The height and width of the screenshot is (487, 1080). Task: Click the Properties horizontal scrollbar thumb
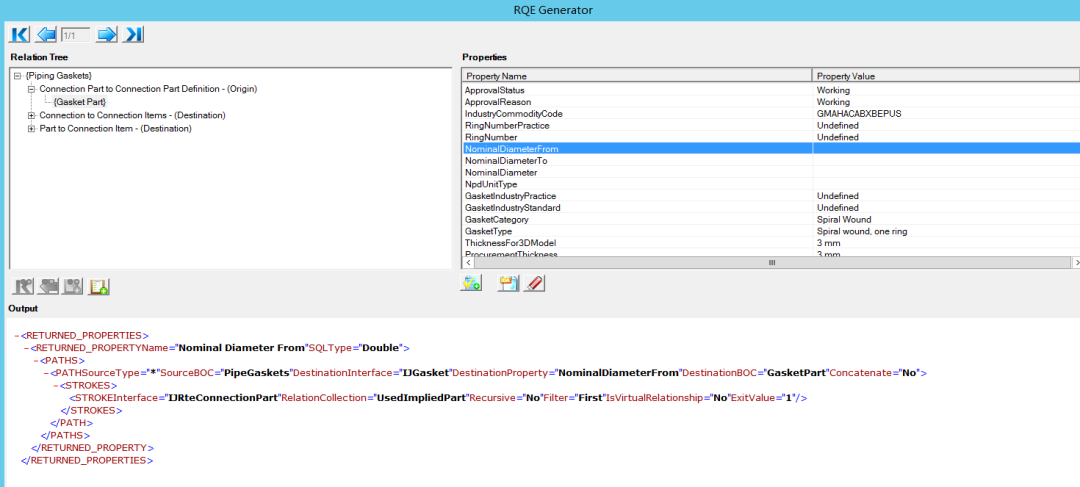(771, 263)
